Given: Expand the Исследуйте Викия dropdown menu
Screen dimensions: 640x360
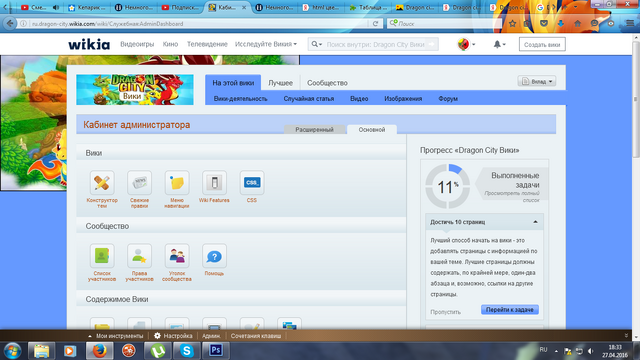Looking at the screenshot, I should pyautogui.click(x=266, y=44).
